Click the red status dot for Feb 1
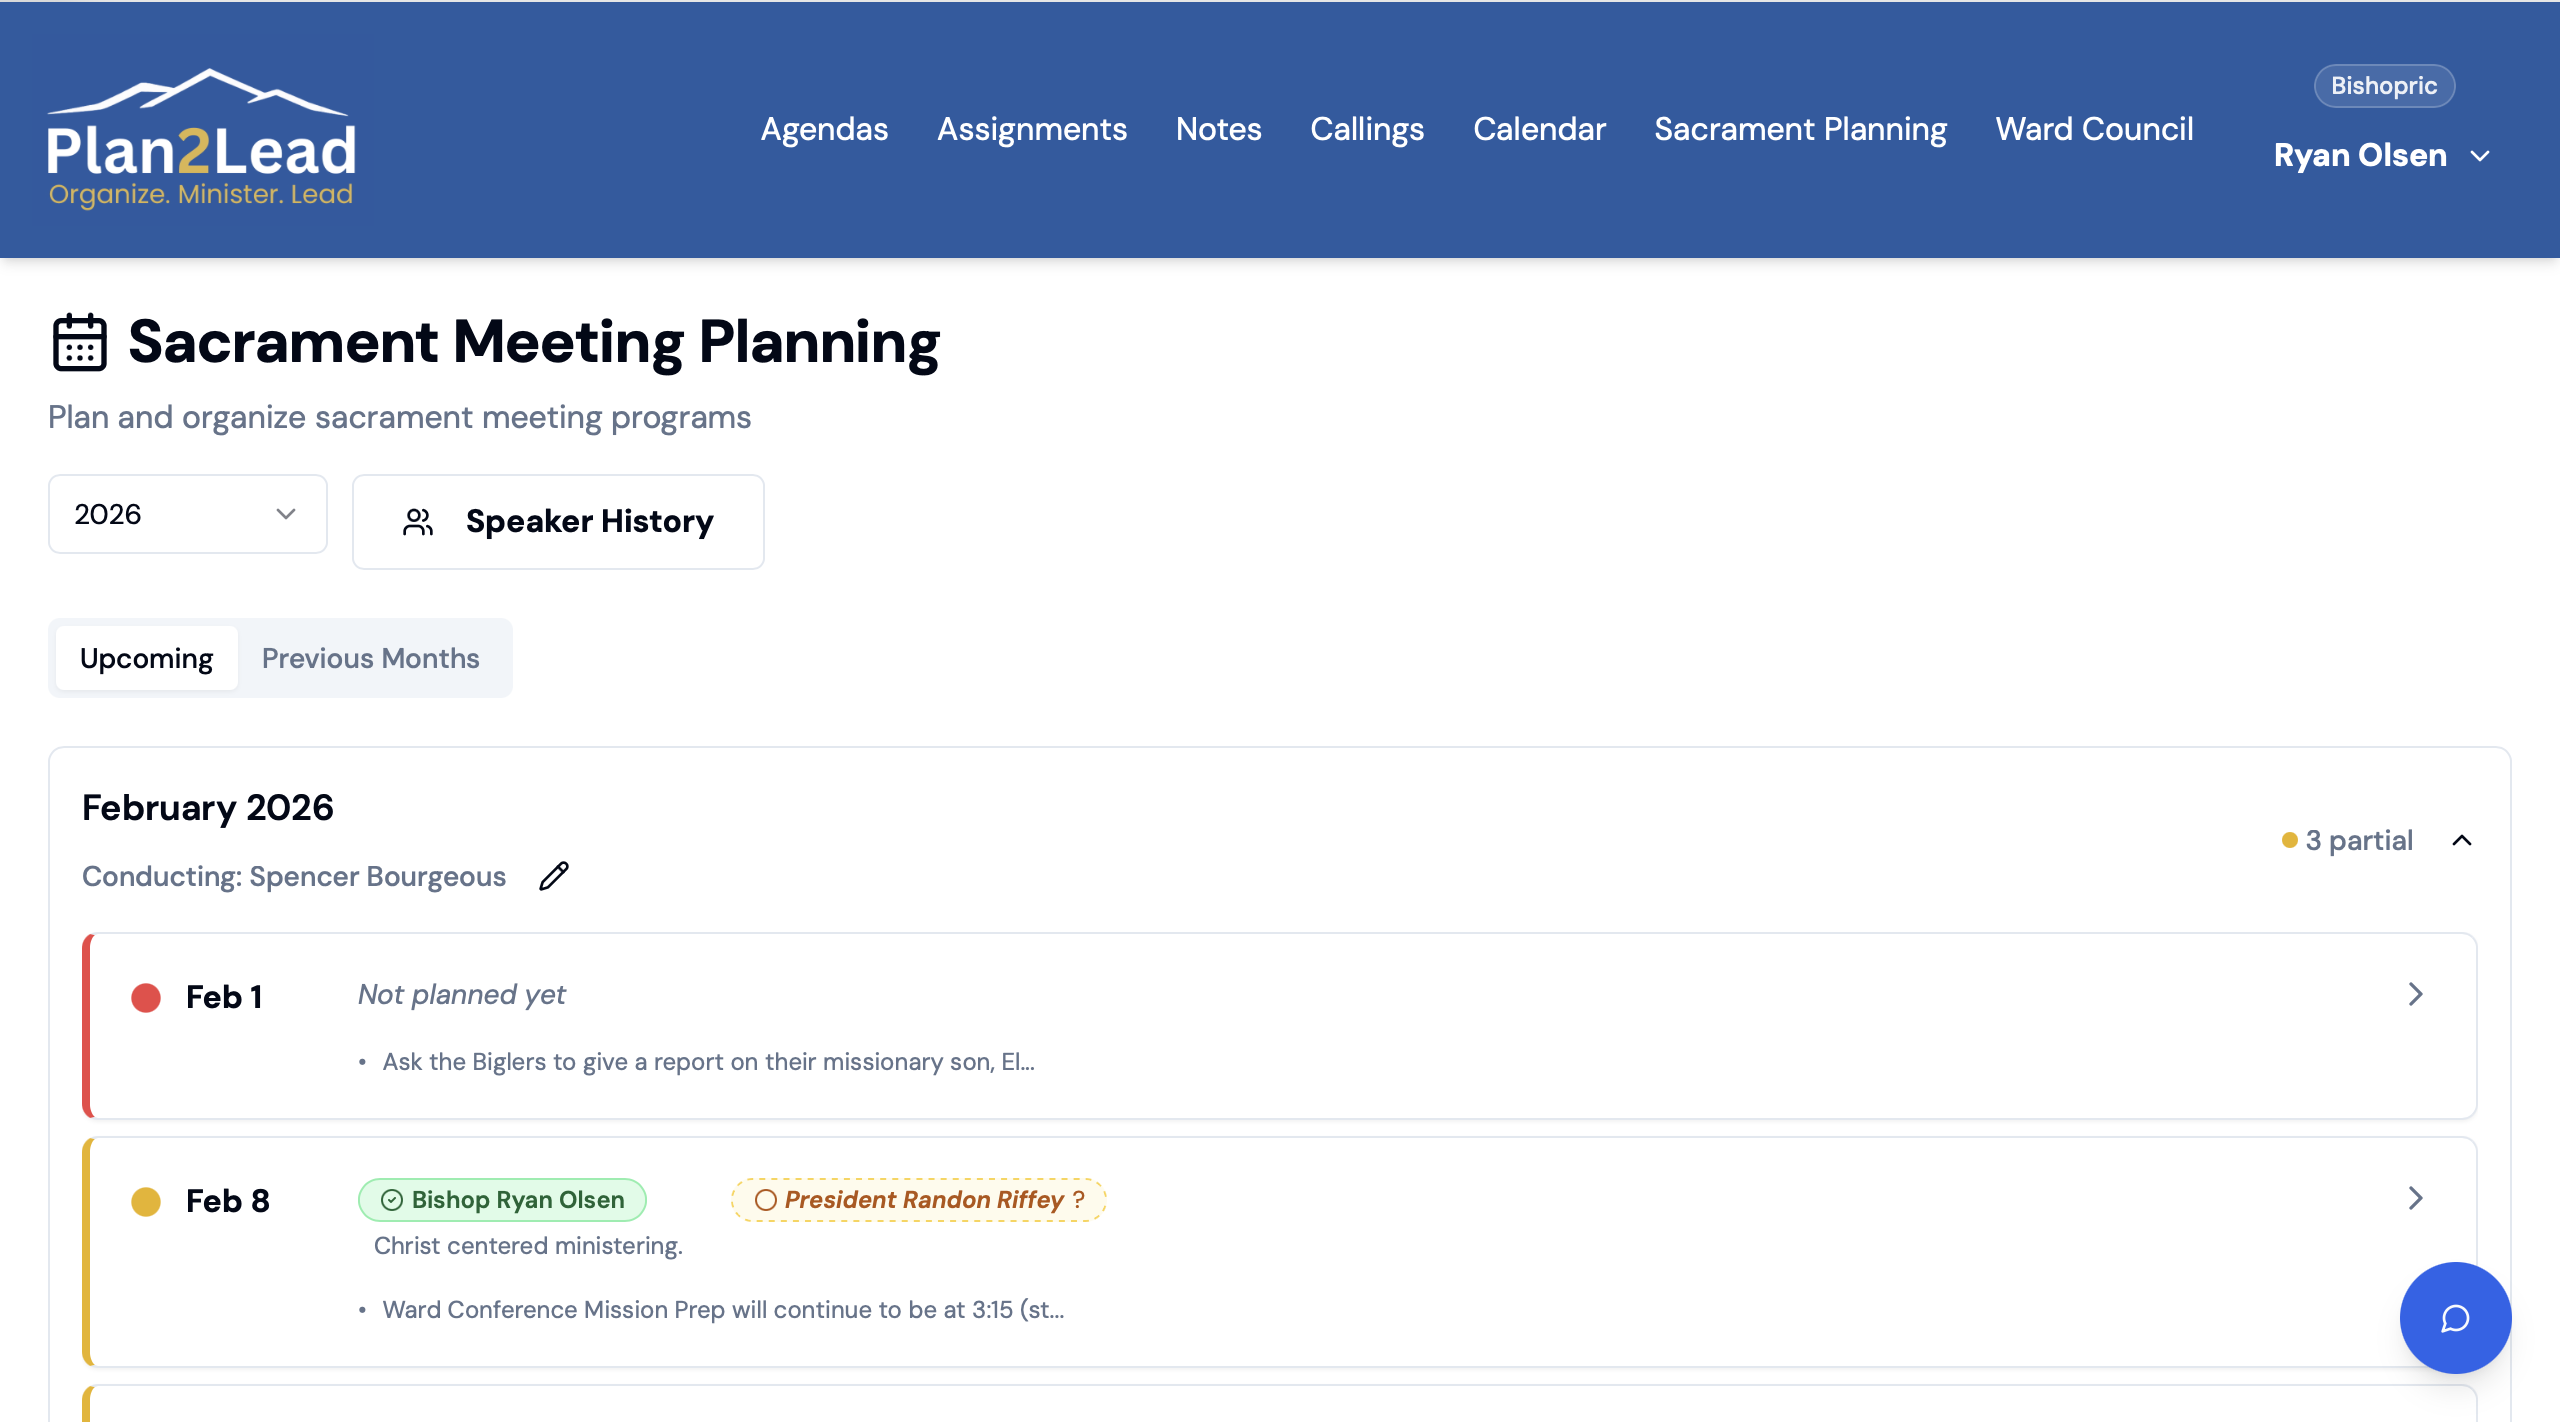The width and height of the screenshot is (2560, 1422). 146,997
